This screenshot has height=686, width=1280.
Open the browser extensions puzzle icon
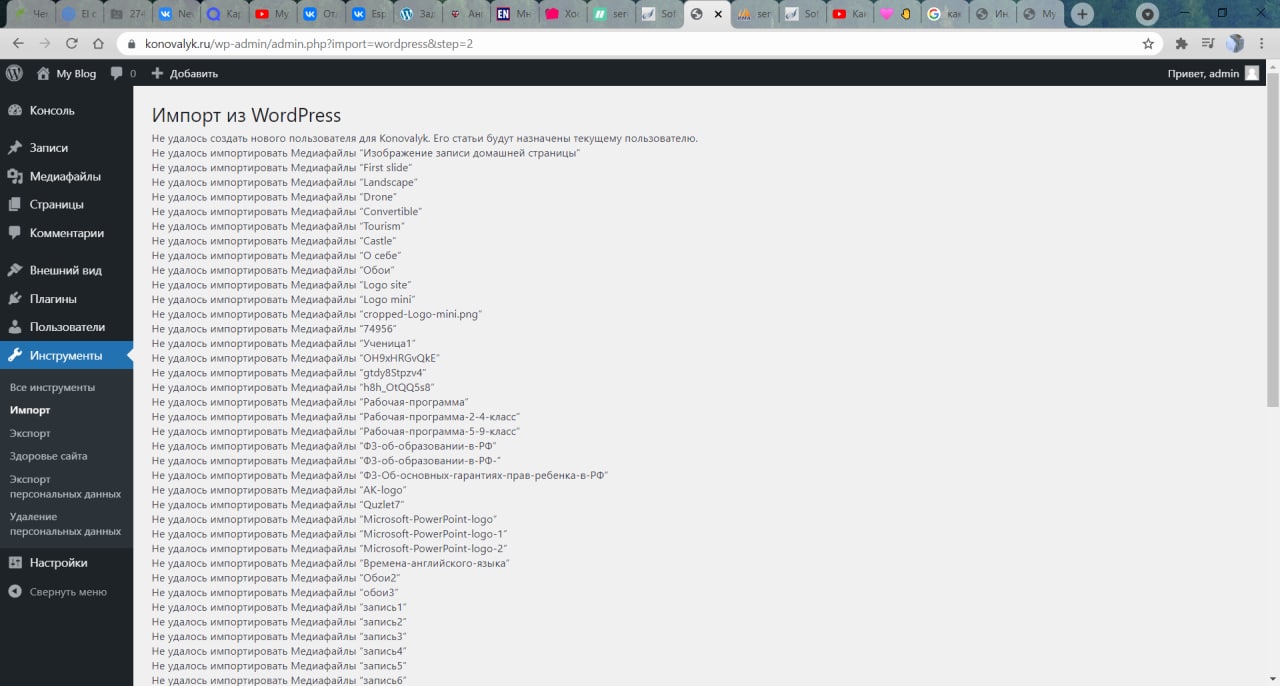pyautogui.click(x=1181, y=44)
